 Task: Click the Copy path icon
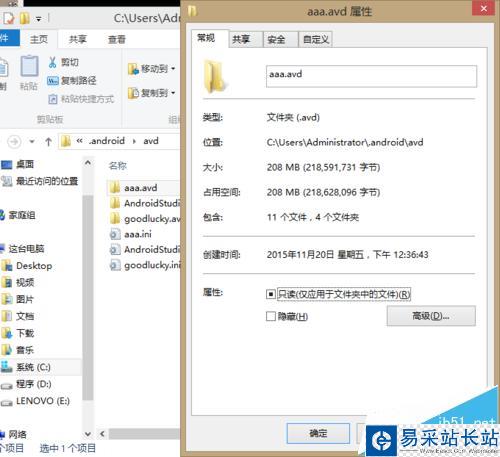point(53,81)
